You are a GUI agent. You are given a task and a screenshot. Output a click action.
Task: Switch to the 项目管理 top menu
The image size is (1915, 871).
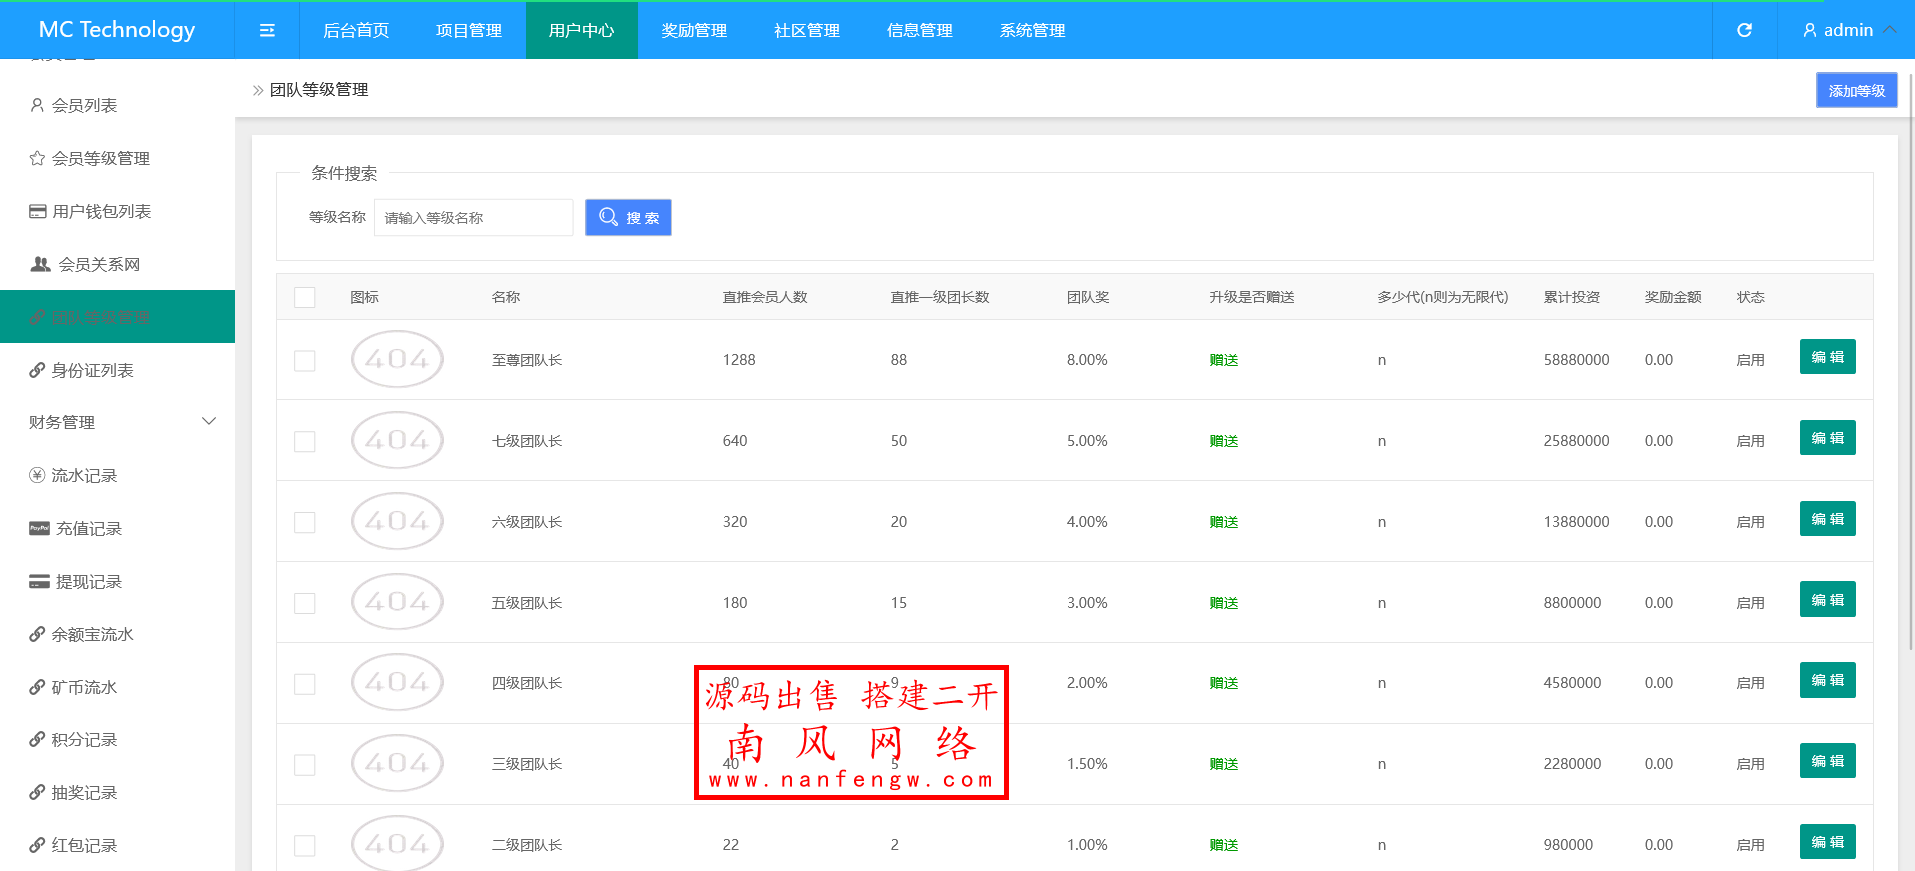(468, 30)
